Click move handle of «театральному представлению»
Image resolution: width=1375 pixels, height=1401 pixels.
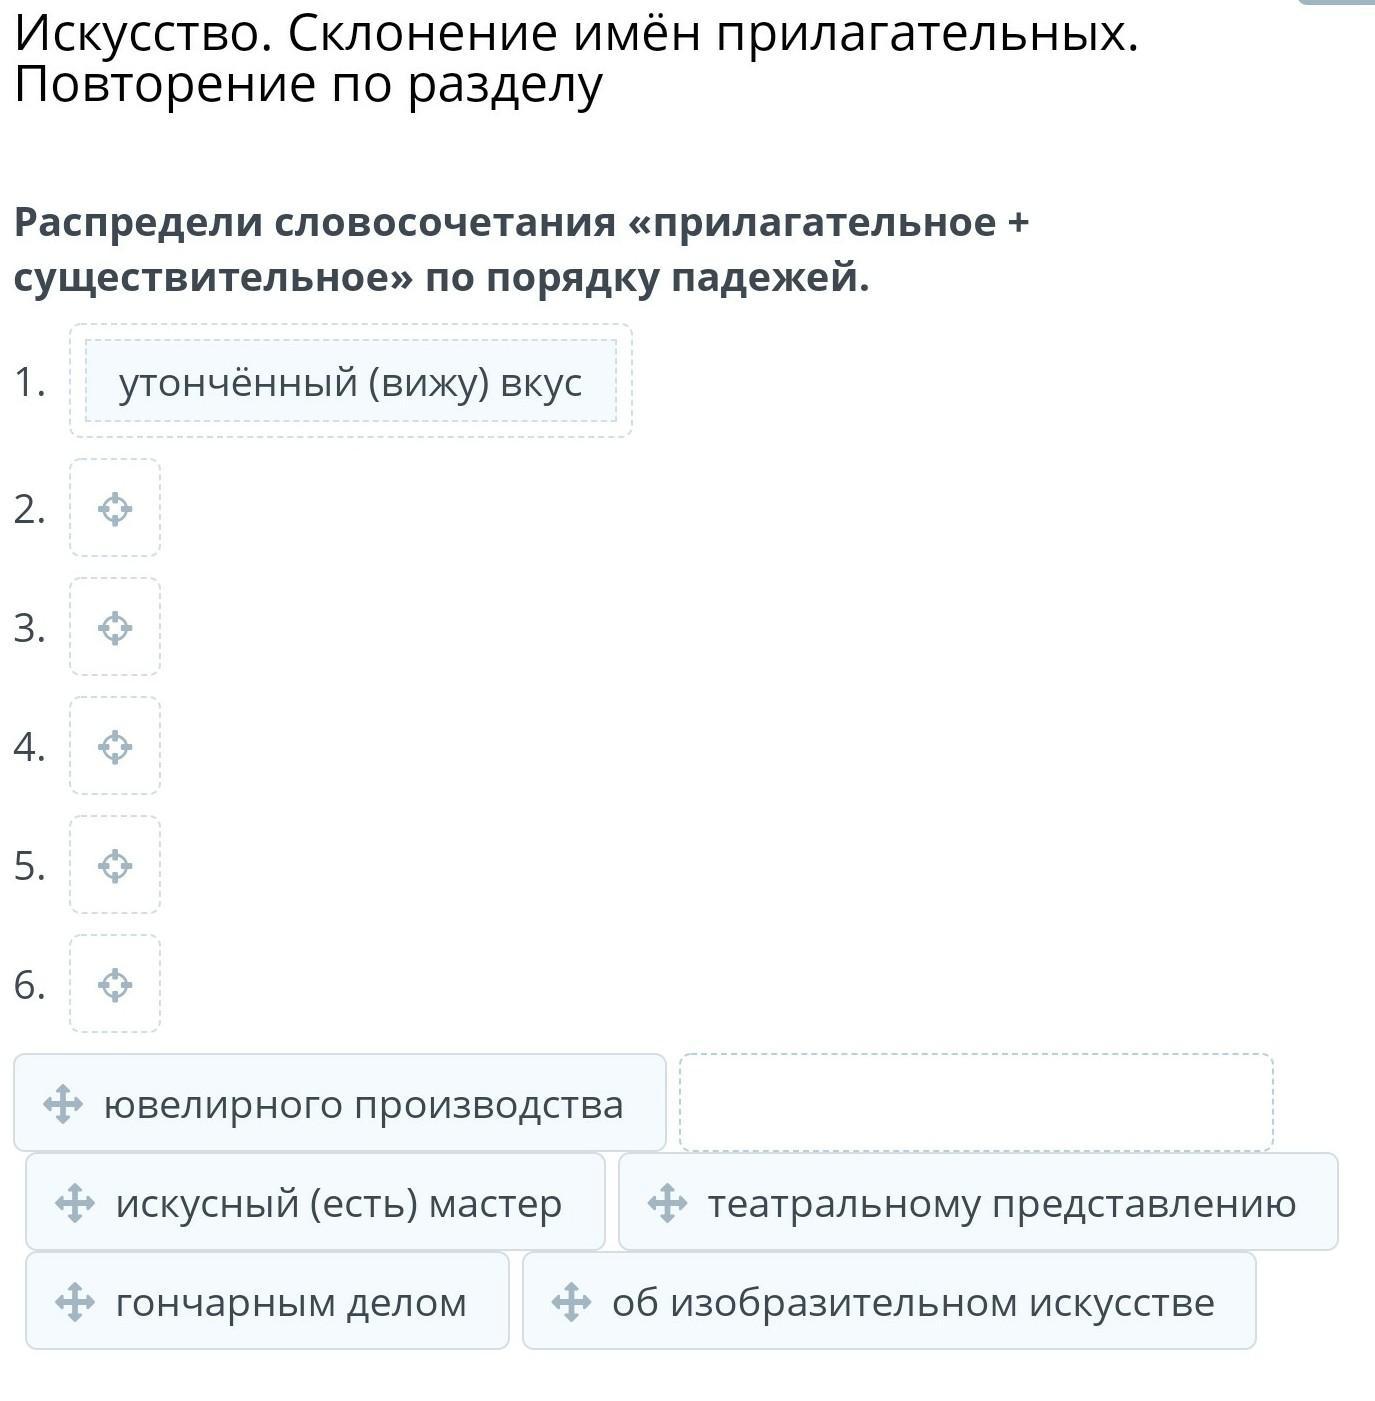(667, 1203)
